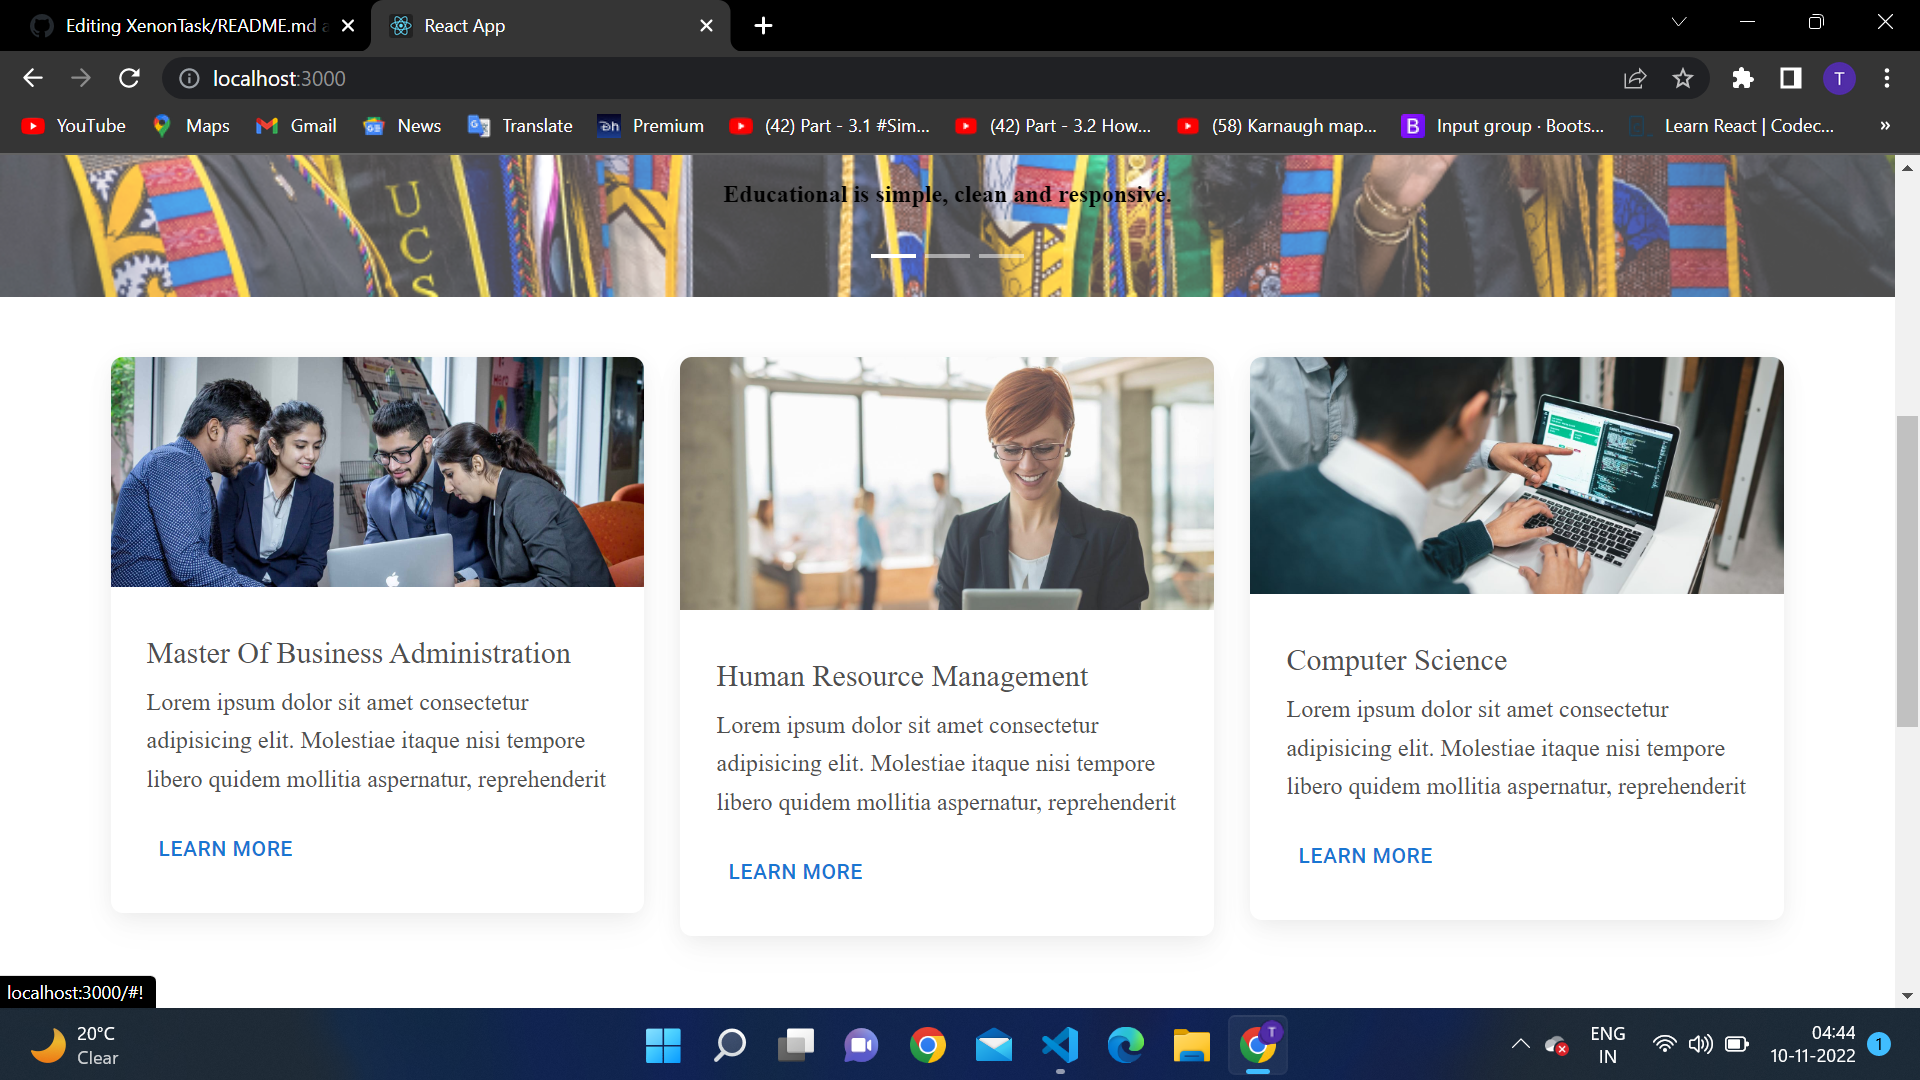Image resolution: width=1920 pixels, height=1080 pixels.
Task: Reload the page with the refresh icon
Action: pos(129,78)
